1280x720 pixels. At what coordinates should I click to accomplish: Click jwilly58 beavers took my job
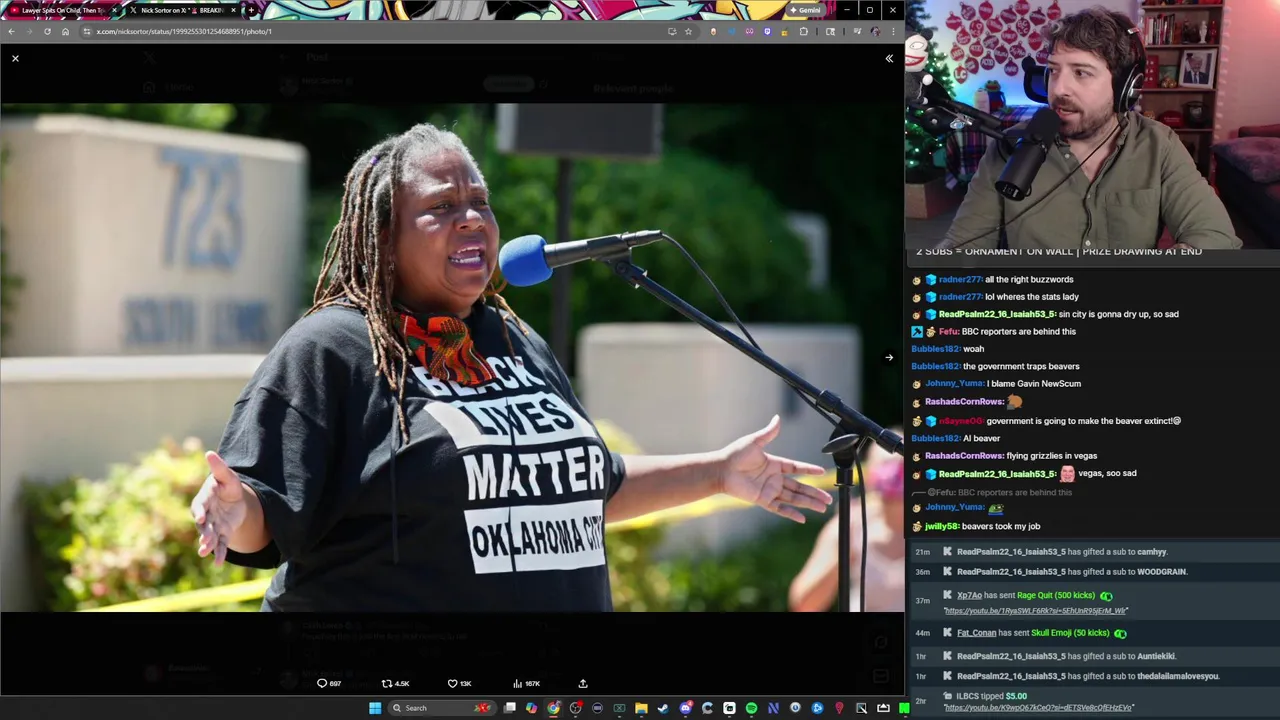(x=982, y=527)
